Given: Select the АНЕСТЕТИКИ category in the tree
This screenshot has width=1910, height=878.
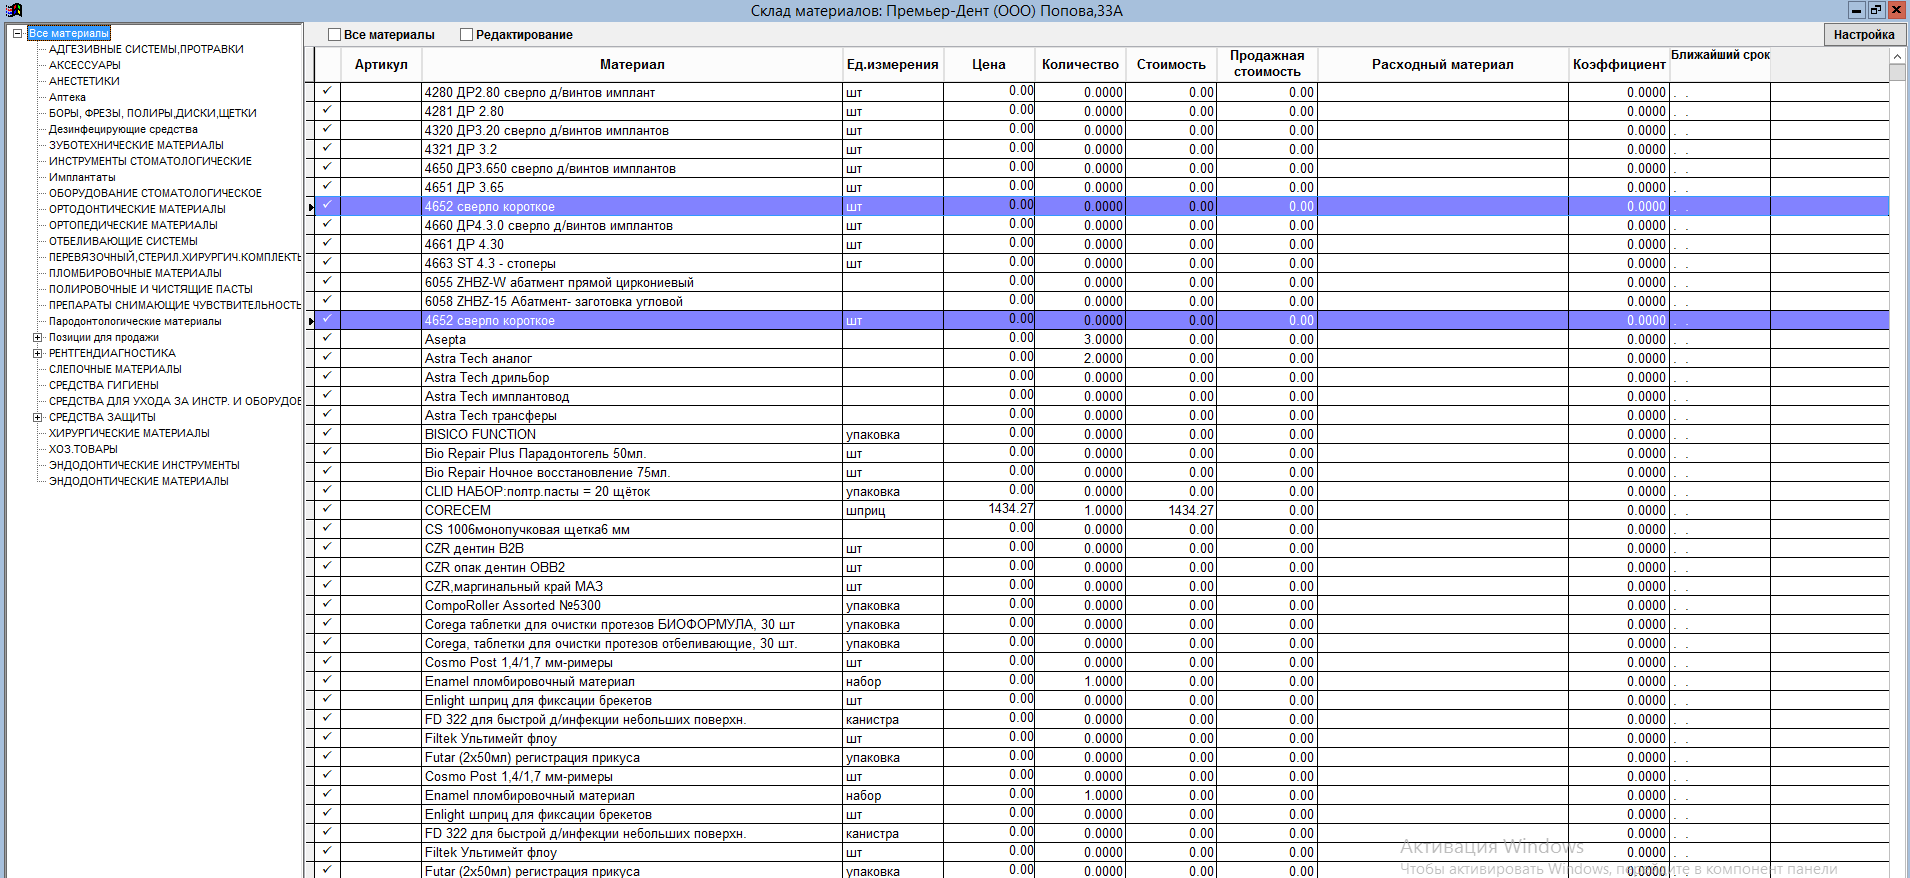Looking at the screenshot, I should 84,82.
